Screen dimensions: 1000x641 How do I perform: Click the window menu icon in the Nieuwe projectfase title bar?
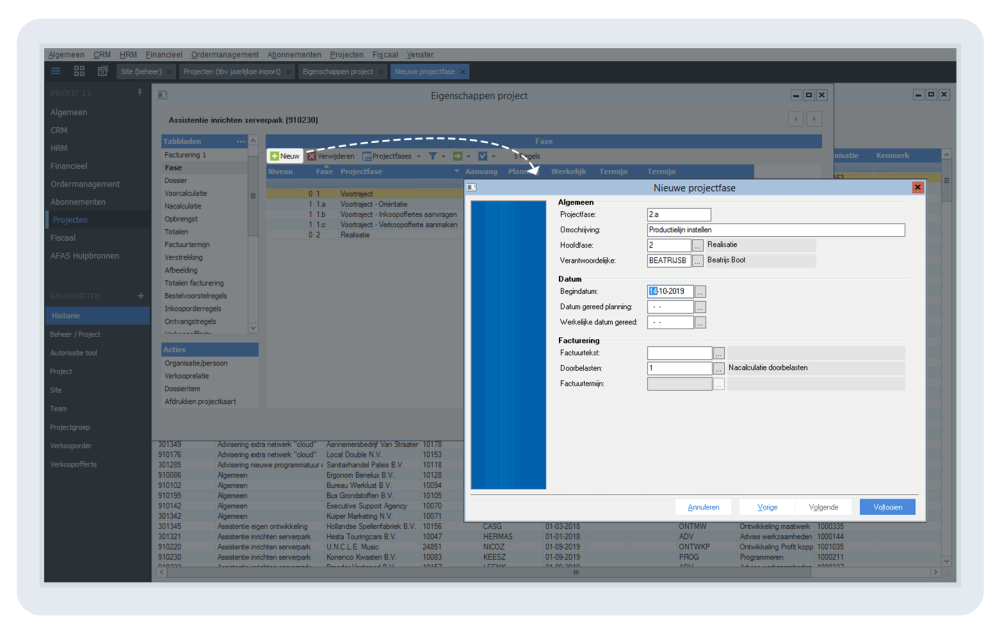click(471, 188)
